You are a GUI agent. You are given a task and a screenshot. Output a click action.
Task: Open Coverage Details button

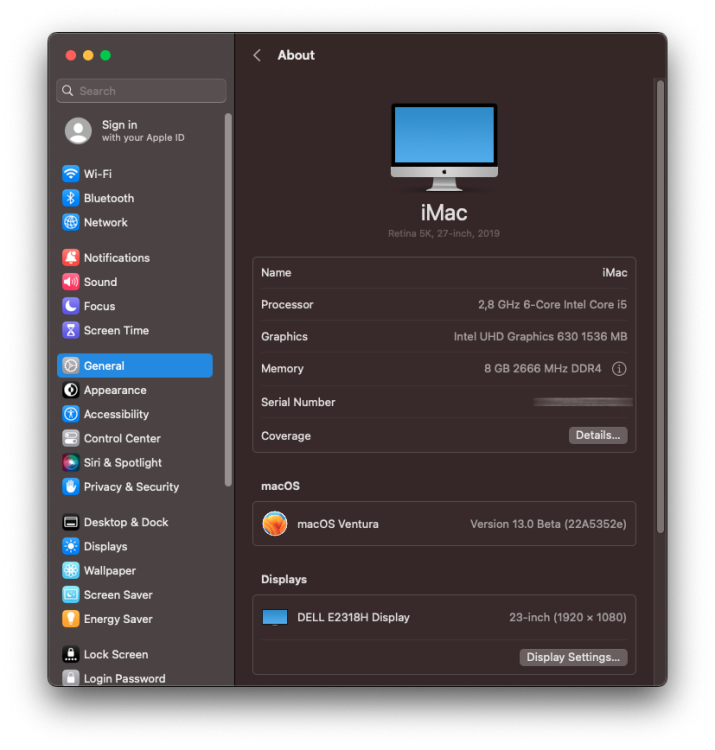click(x=598, y=435)
